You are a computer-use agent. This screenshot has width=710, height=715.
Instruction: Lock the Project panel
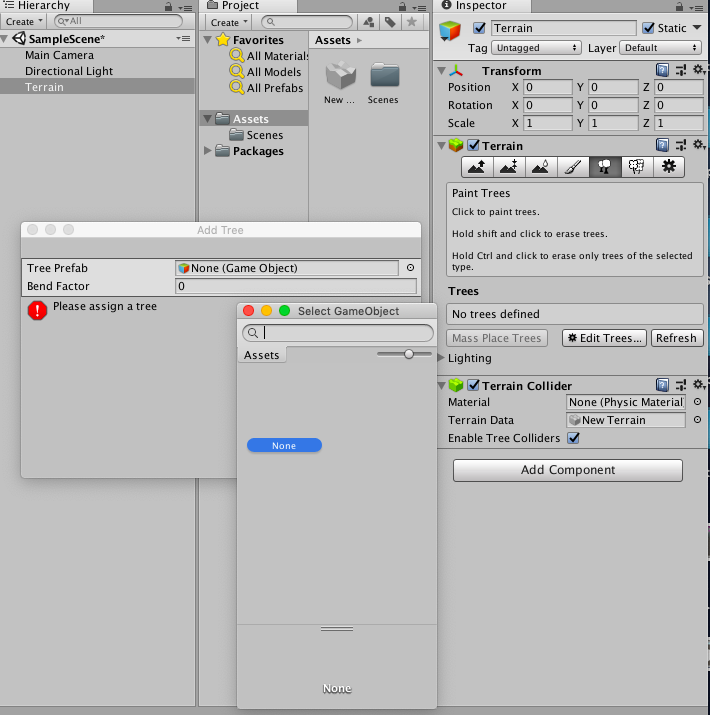pos(402,6)
